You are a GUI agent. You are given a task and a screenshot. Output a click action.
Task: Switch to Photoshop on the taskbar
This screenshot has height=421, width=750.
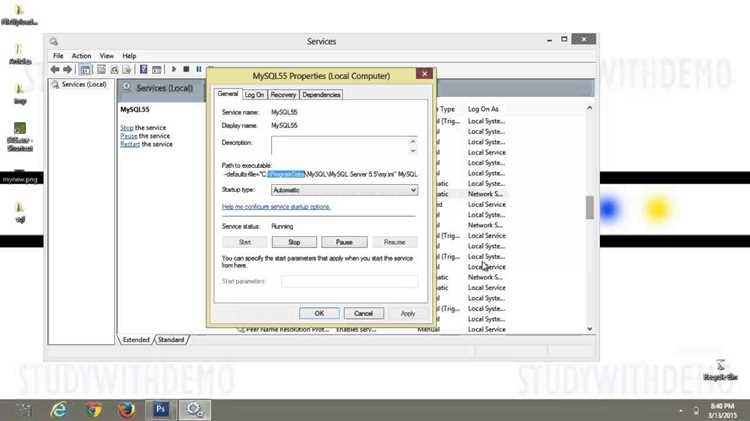[x=161, y=410]
